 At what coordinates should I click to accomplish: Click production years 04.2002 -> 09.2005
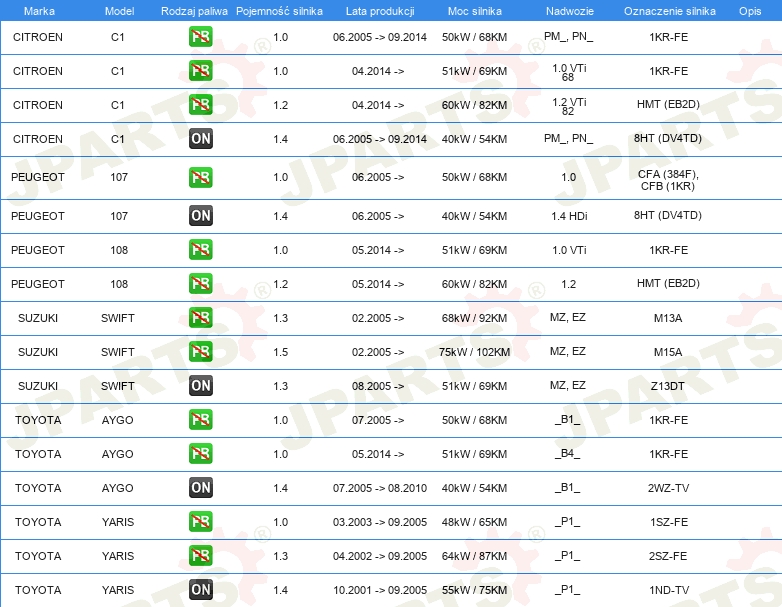click(380, 556)
